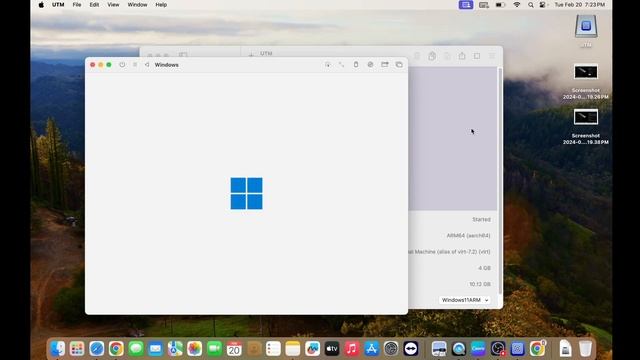Open Safari from the Dock
This screenshot has width=640, height=360.
[x=97, y=349]
